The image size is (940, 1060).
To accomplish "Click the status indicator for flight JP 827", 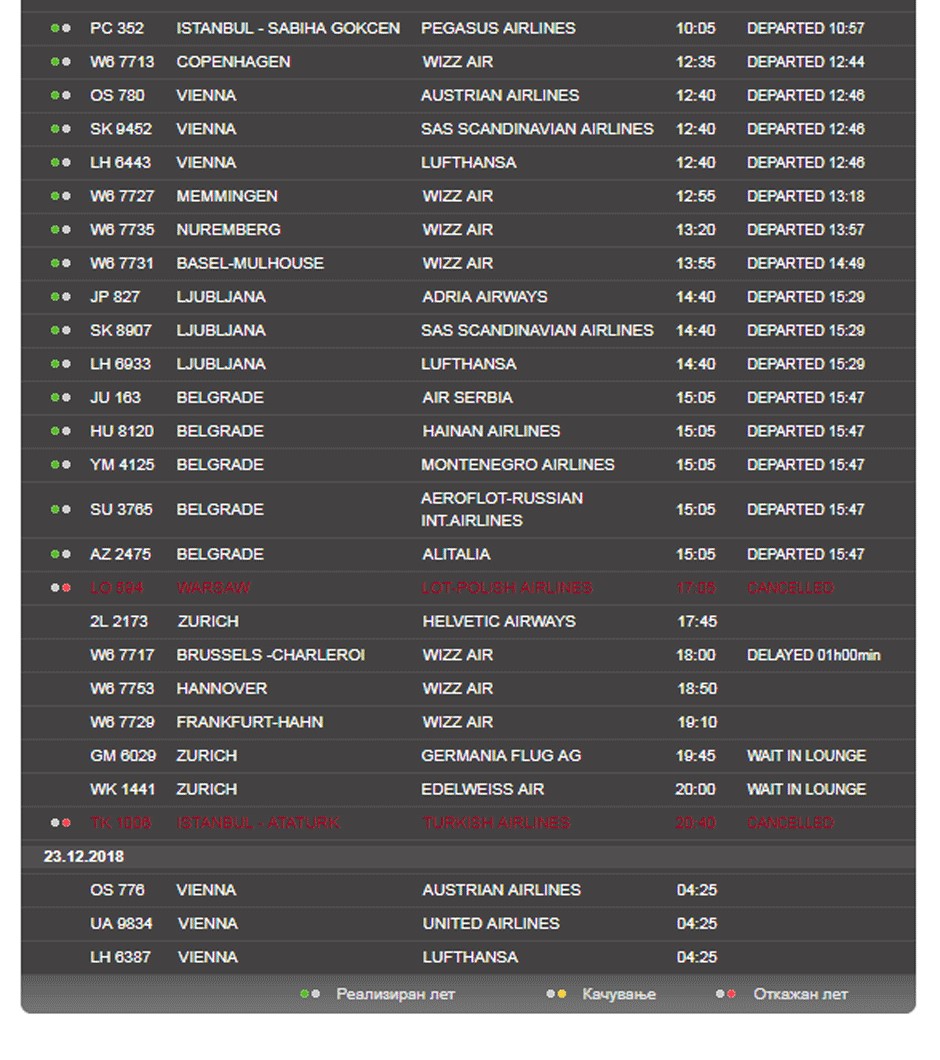I will tap(61, 297).
